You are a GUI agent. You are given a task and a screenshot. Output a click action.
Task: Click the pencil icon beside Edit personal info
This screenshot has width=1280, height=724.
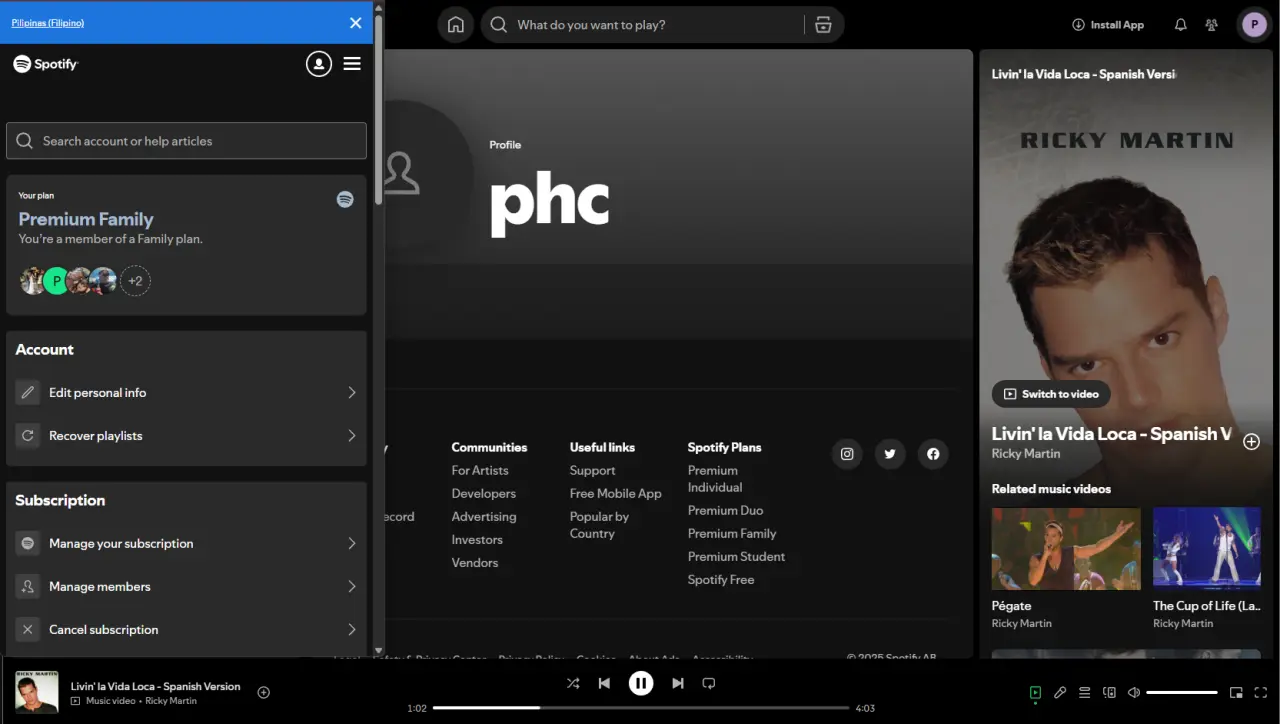28,393
